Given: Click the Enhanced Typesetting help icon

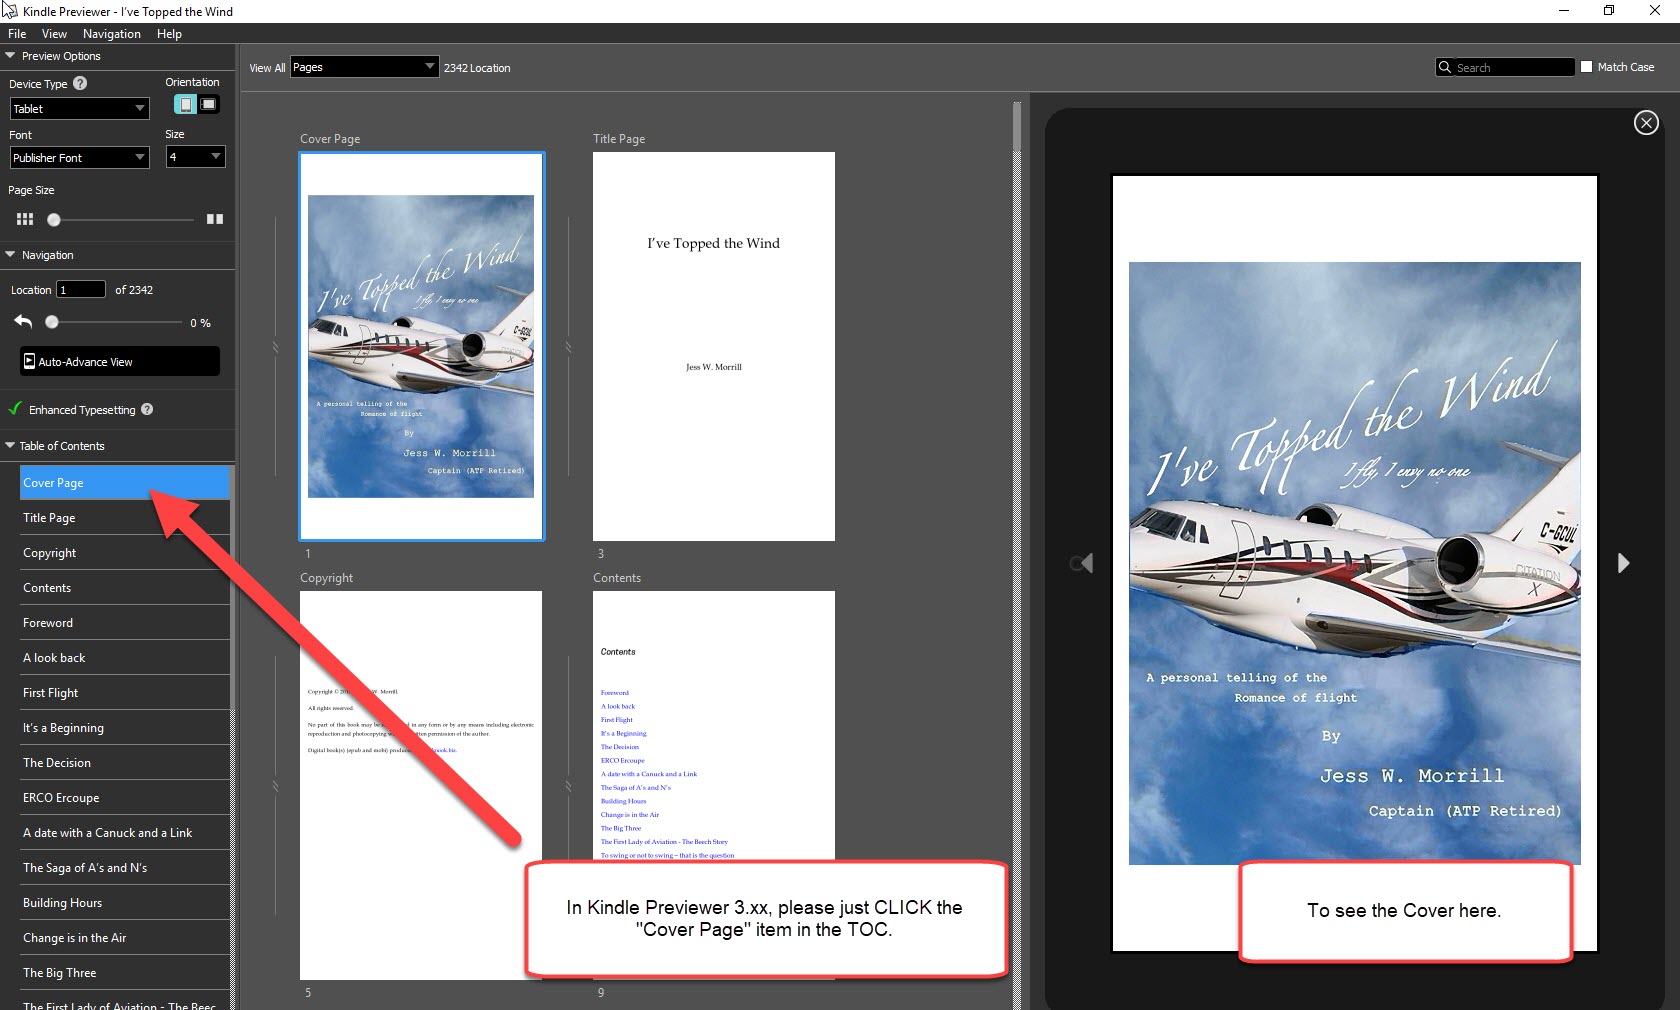Looking at the screenshot, I should point(147,409).
